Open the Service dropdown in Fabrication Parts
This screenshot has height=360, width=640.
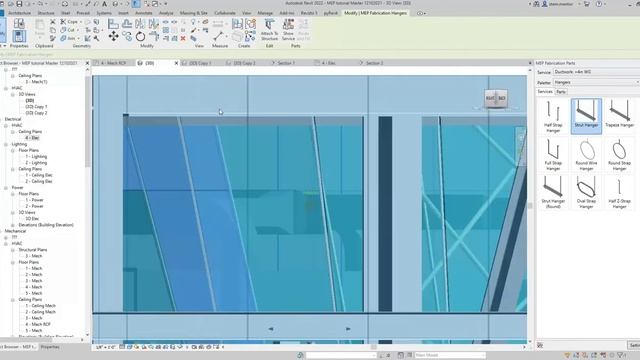[x=596, y=72]
